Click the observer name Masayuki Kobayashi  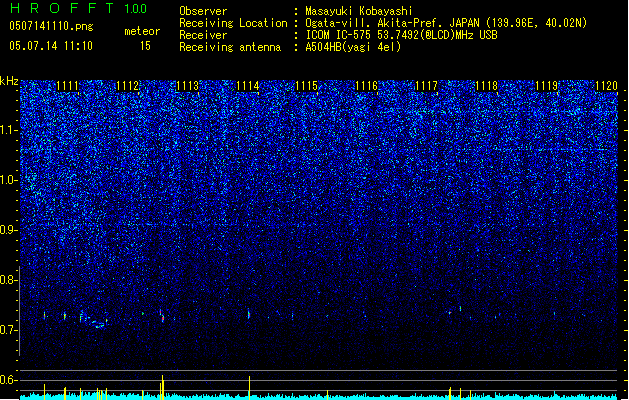pos(359,11)
